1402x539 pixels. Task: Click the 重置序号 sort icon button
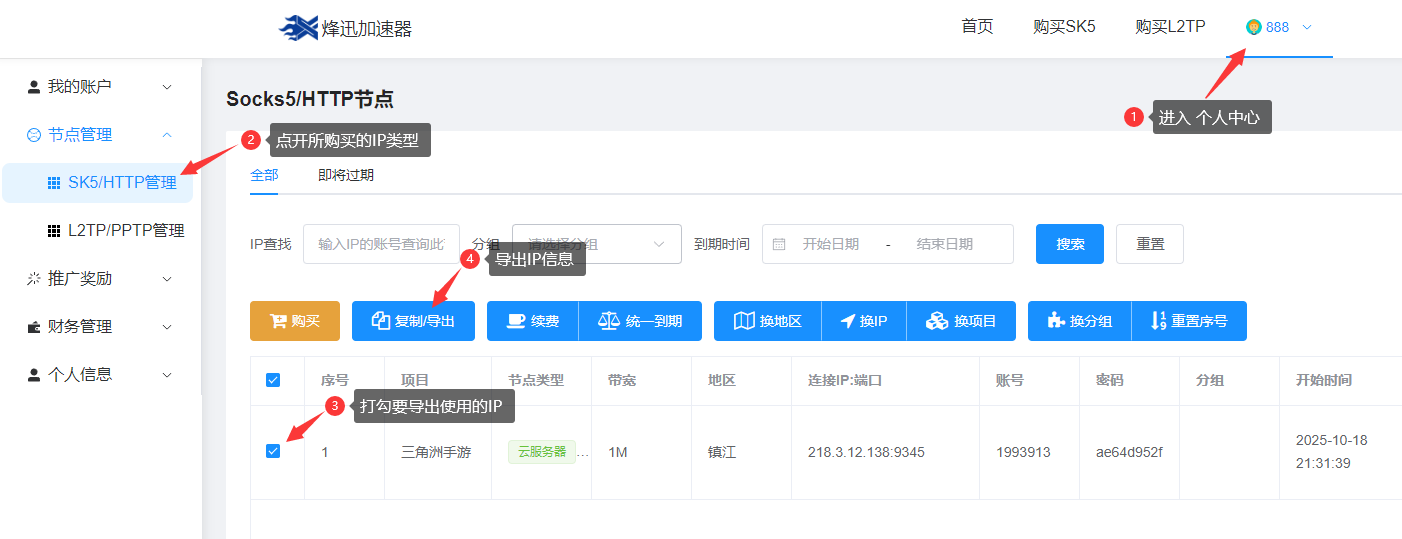pyautogui.click(x=1189, y=321)
